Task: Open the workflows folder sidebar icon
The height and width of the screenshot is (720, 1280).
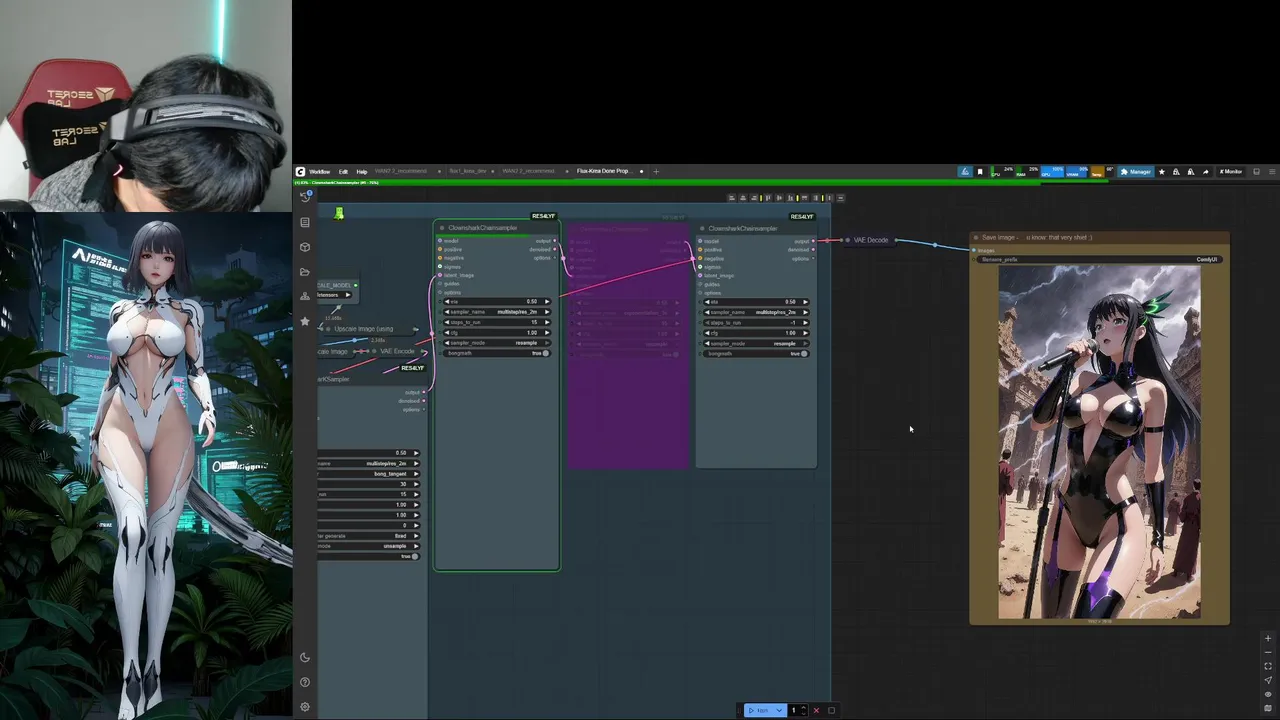Action: (x=305, y=272)
